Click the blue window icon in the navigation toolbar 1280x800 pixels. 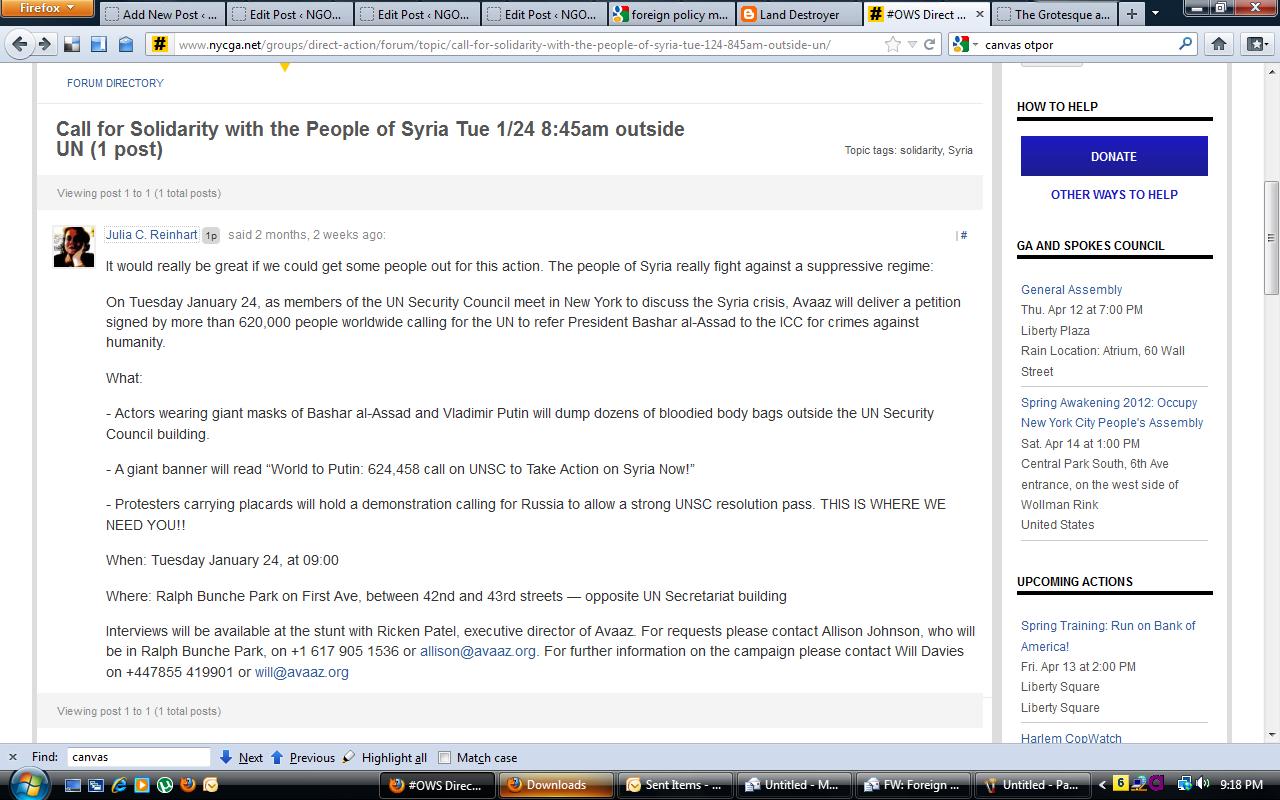coord(98,44)
